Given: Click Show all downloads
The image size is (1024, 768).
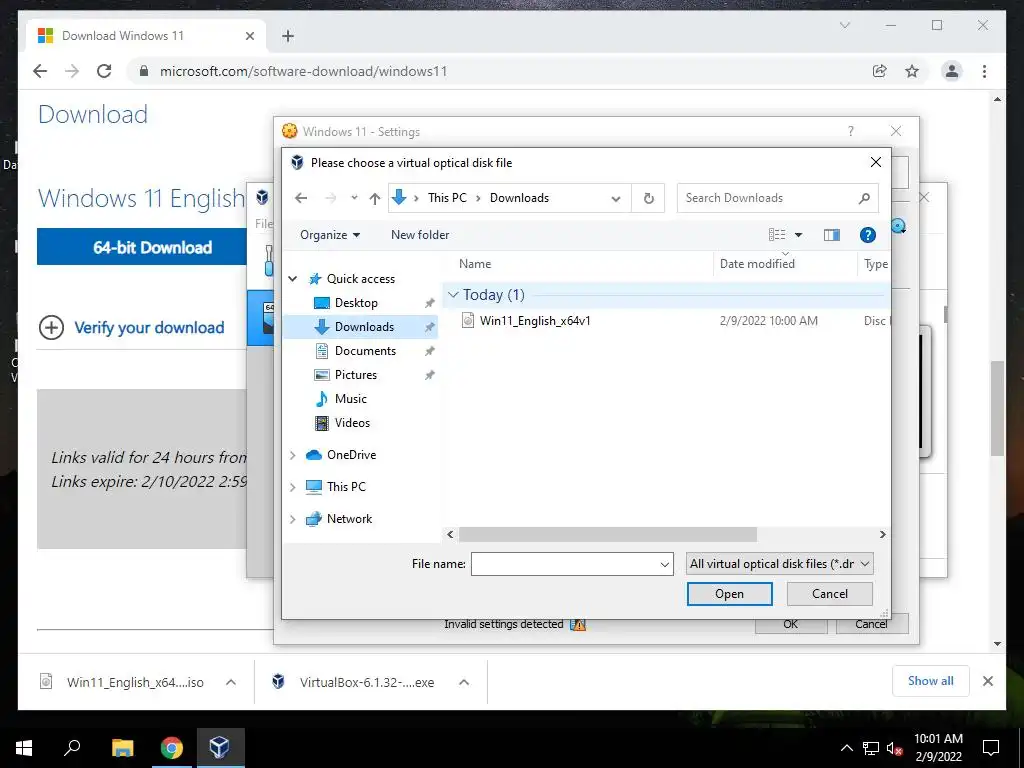Looking at the screenshot, I should [x=931, y=681].
